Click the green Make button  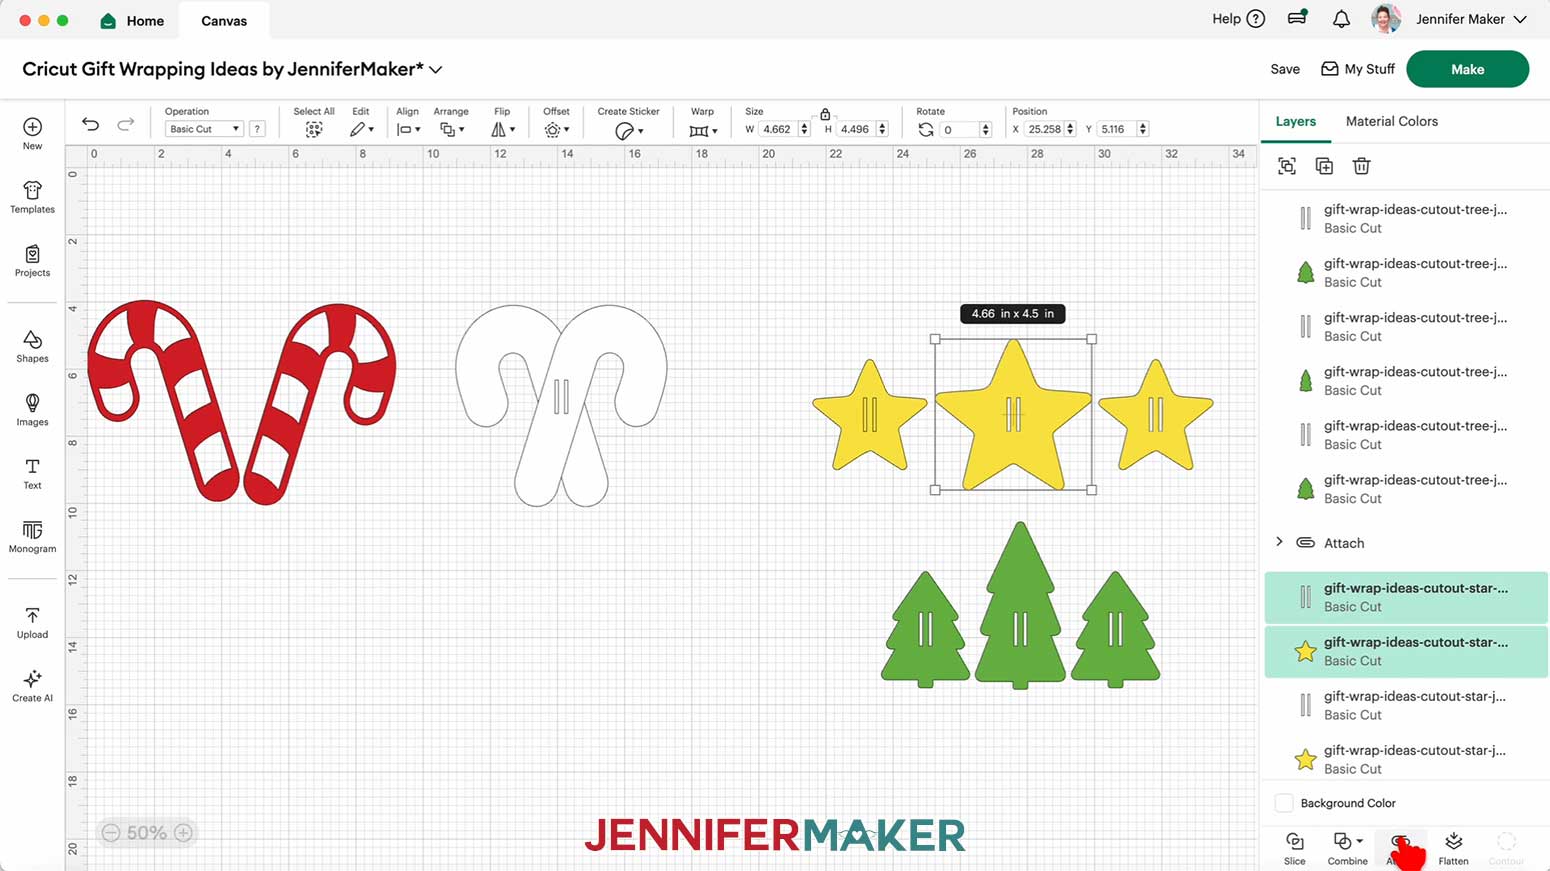(x=1467, y=69)
